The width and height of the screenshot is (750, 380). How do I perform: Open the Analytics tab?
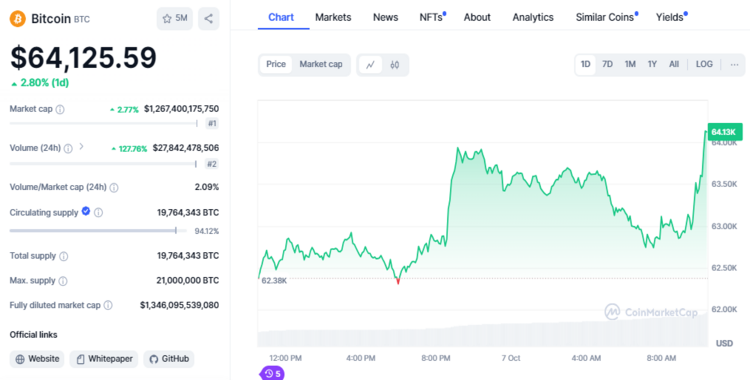coord(533,17)
